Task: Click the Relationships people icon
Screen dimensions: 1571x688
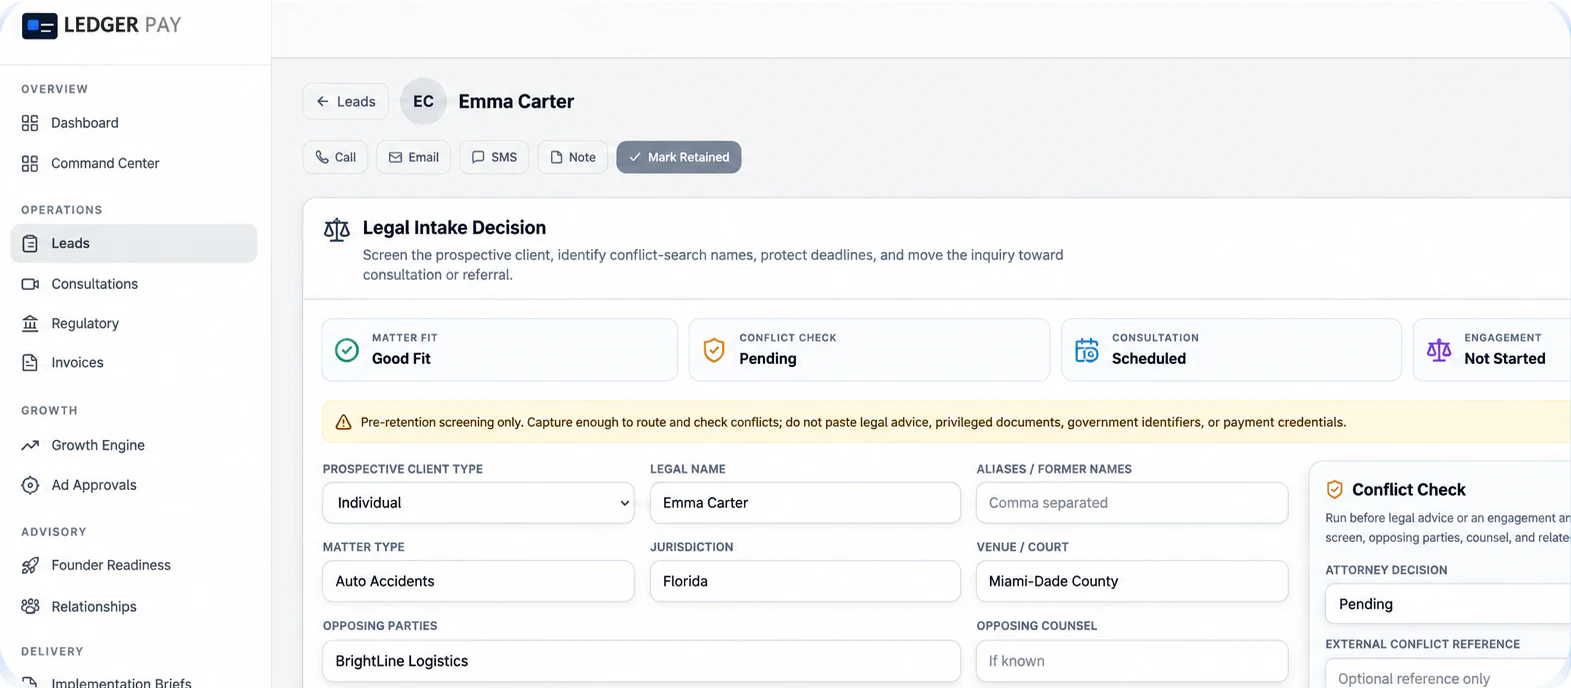Action: pyautogui.click(x=30, y=606)
